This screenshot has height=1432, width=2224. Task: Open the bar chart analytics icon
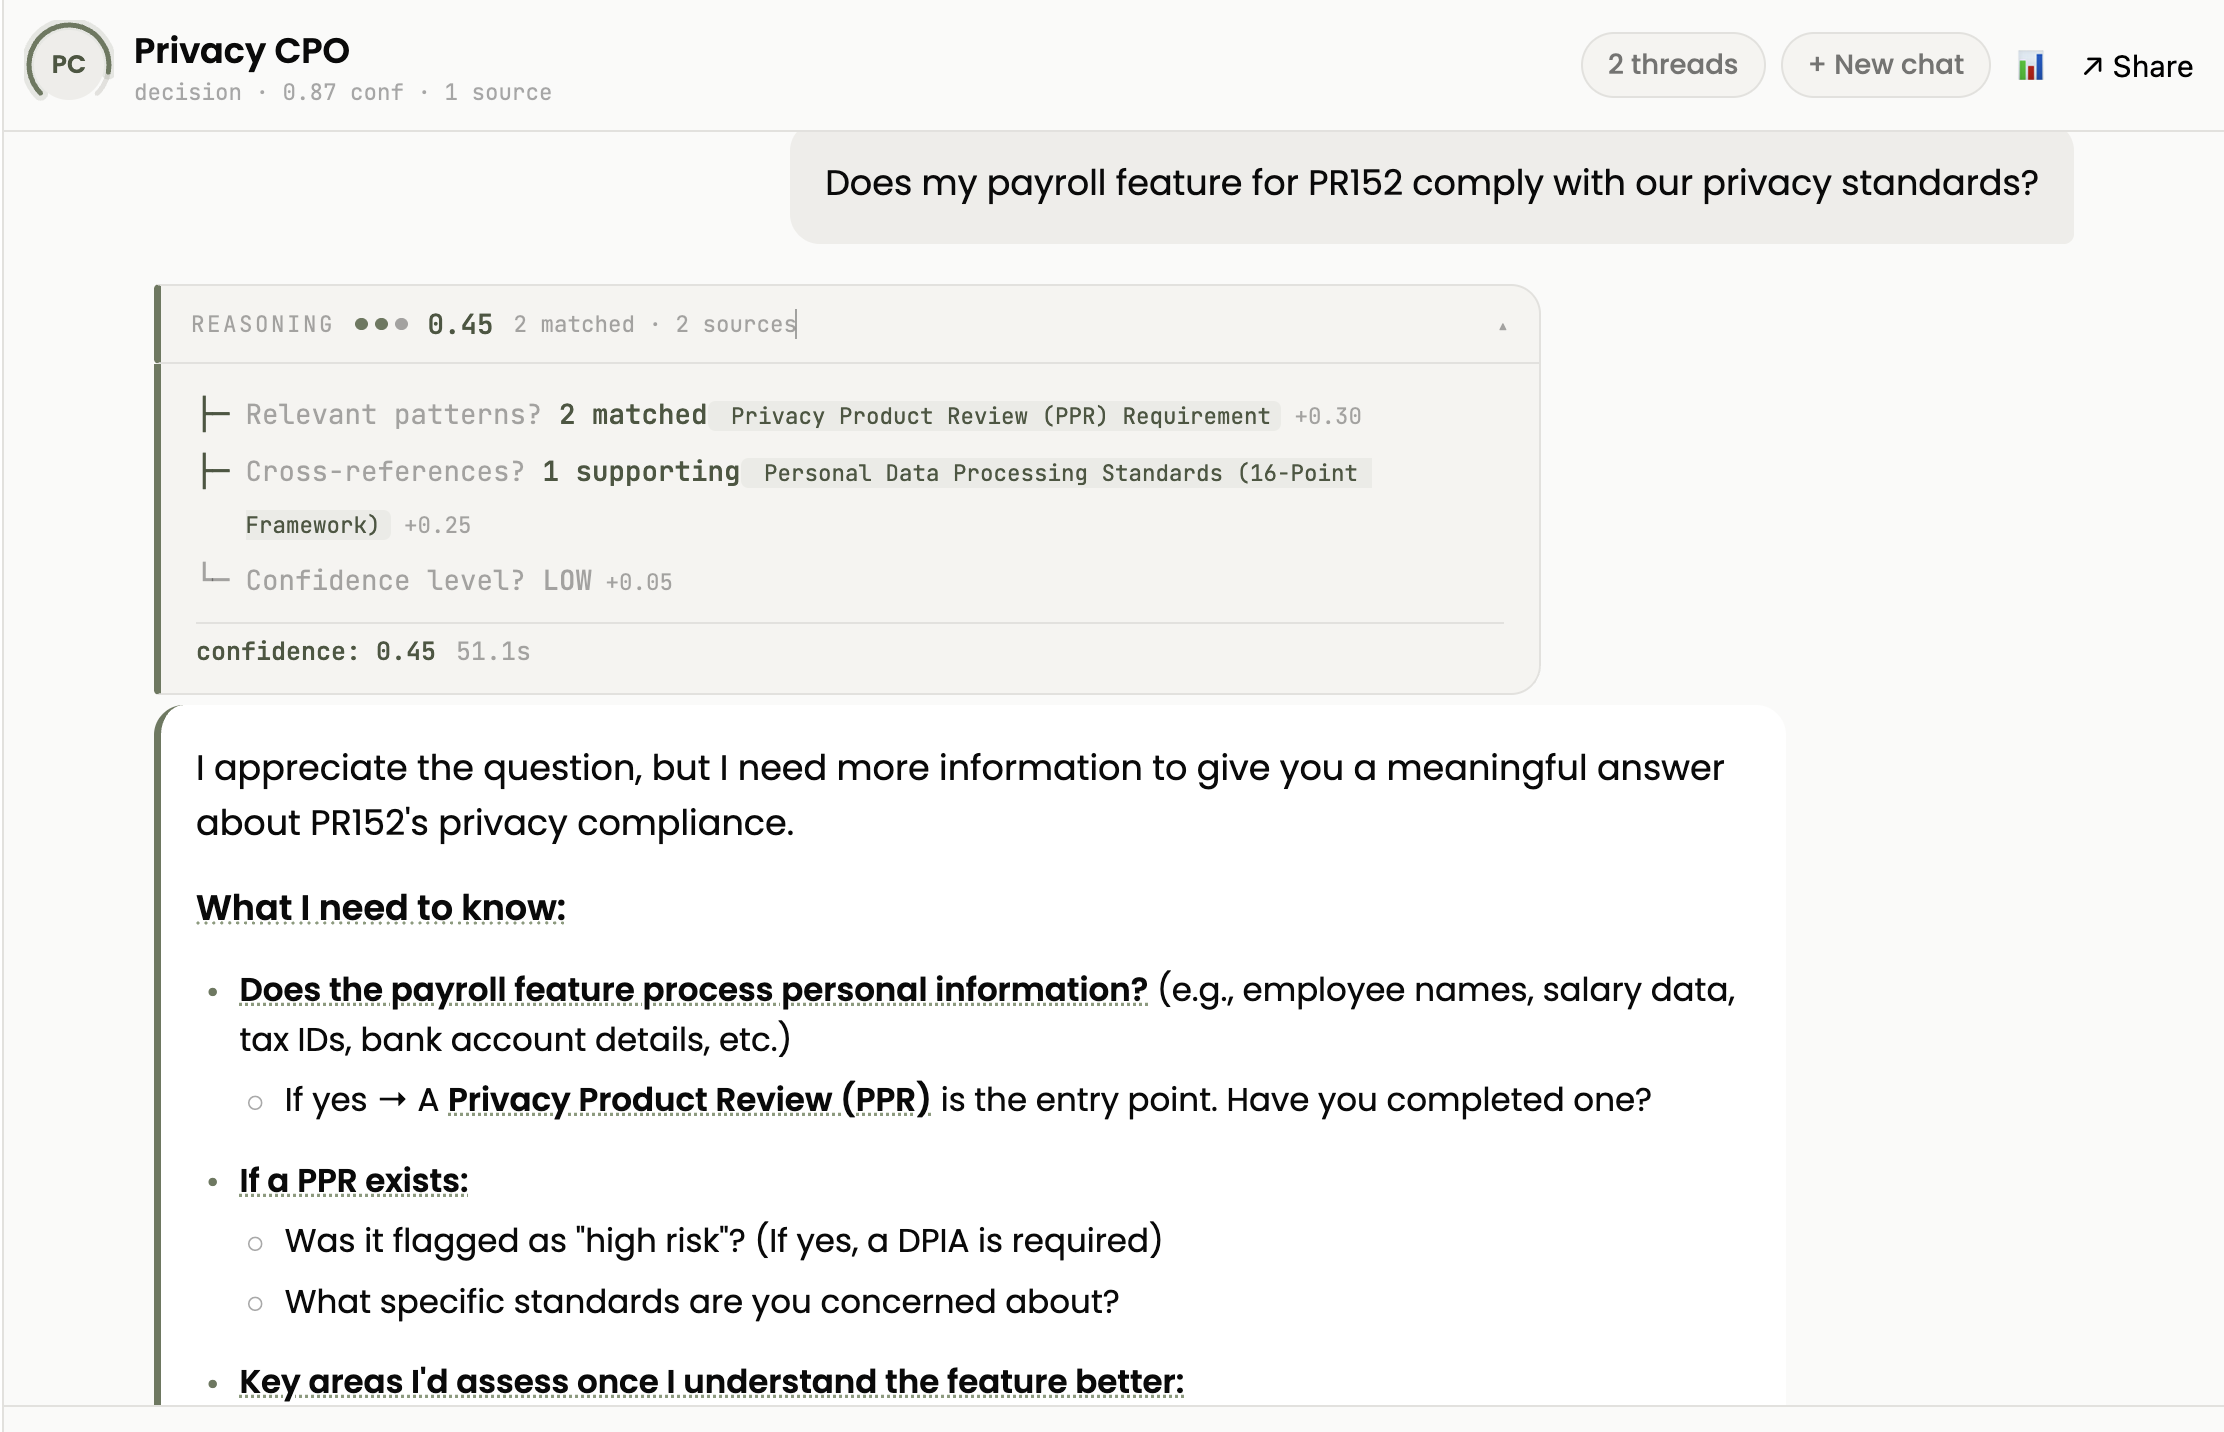[2030, 66]
